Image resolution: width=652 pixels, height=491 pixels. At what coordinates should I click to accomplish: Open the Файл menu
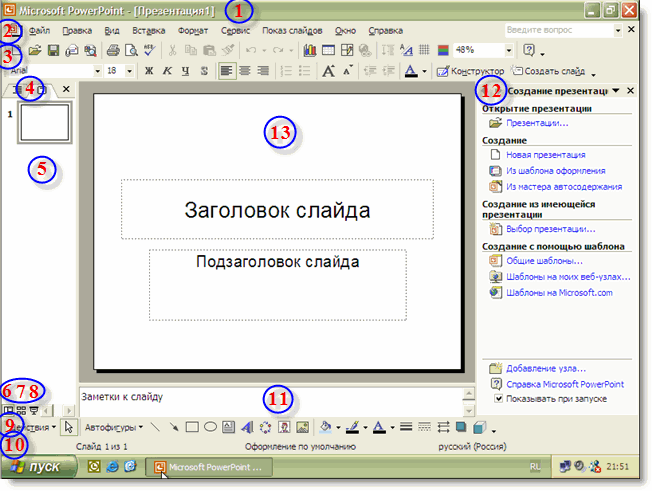(x=39, y=30)
